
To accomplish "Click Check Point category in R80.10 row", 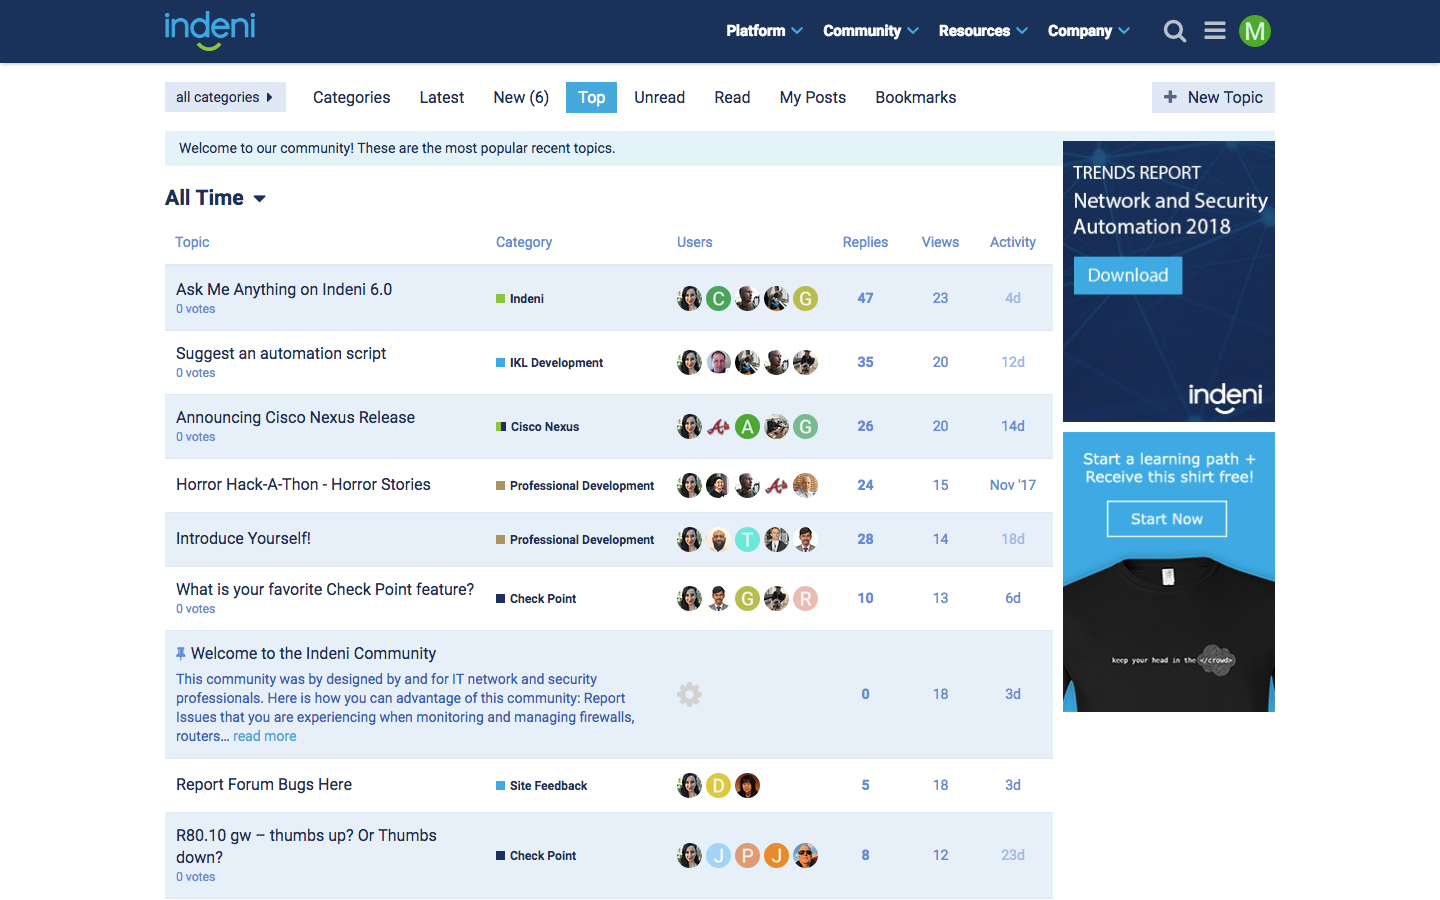I will (x=537, y=855).
